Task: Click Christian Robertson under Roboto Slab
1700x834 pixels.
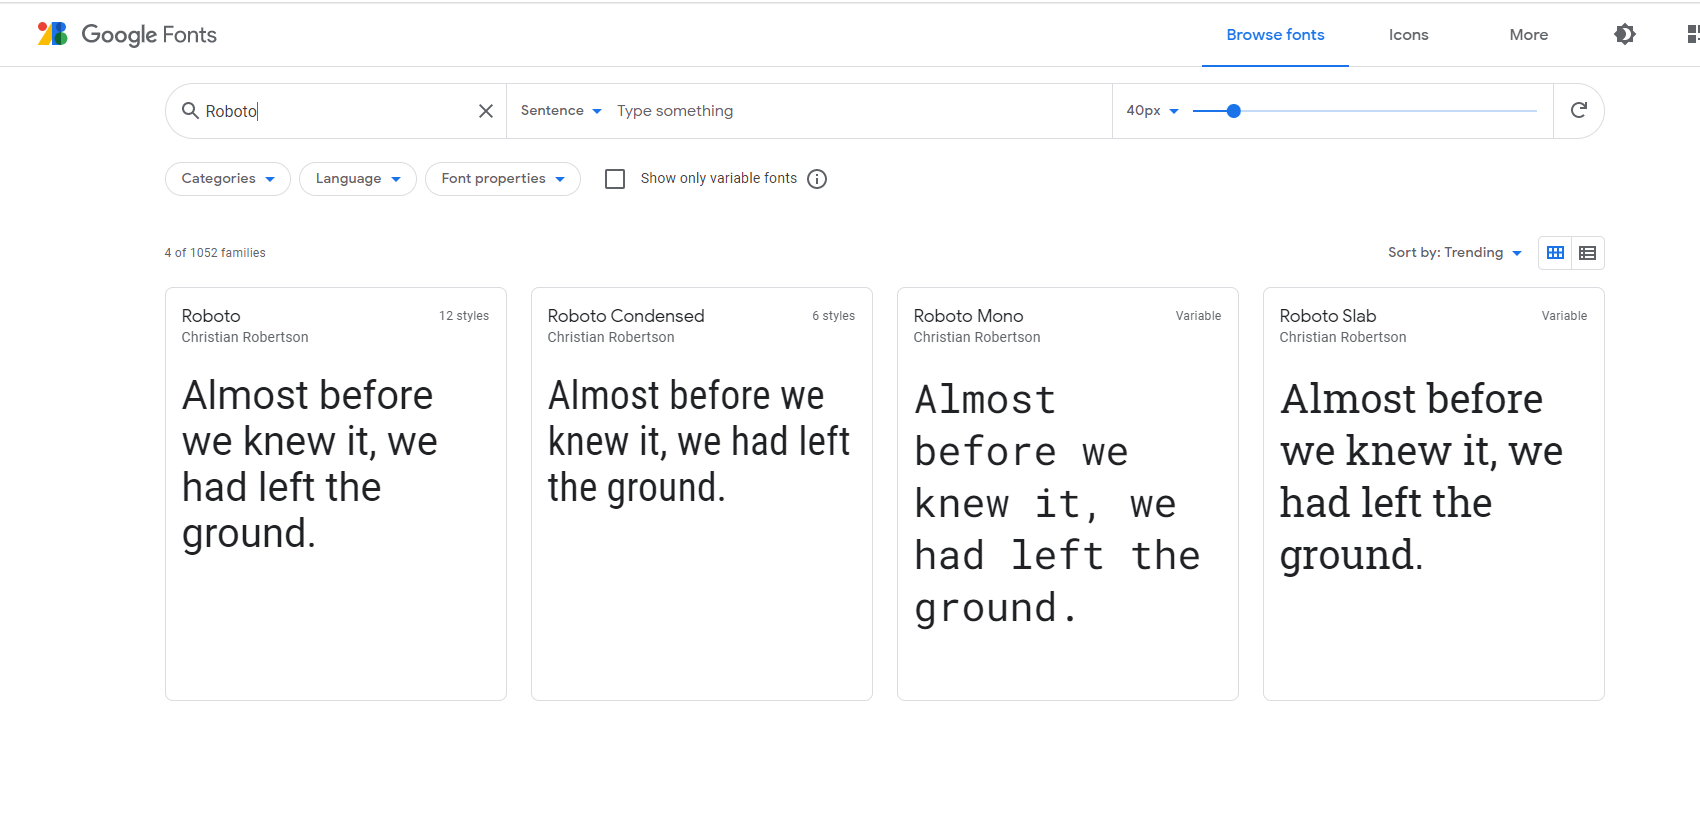Action: [x=1343, y=337]
